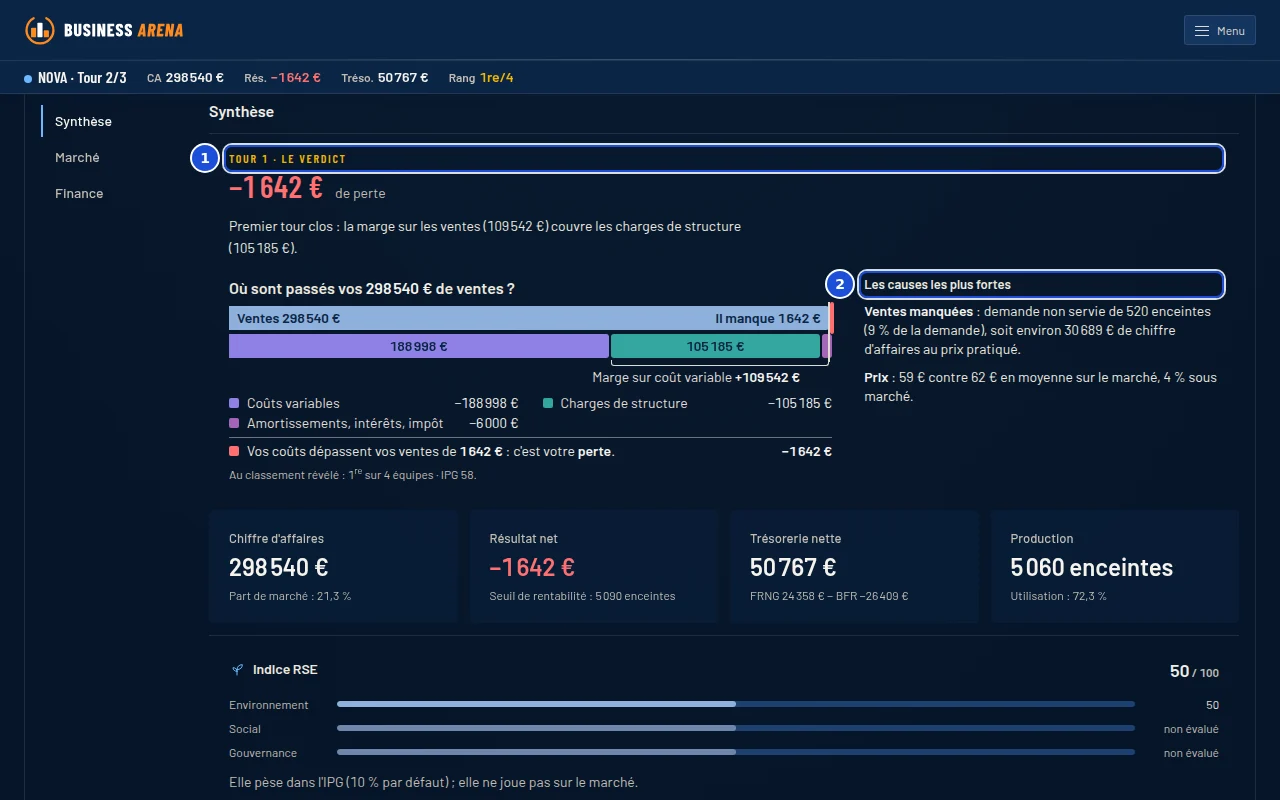The width and height of the screenshot is (1280, 800).
Task: Click the Marge sur coût variable label
Action: pyautogui.click(x=696, y=378)
